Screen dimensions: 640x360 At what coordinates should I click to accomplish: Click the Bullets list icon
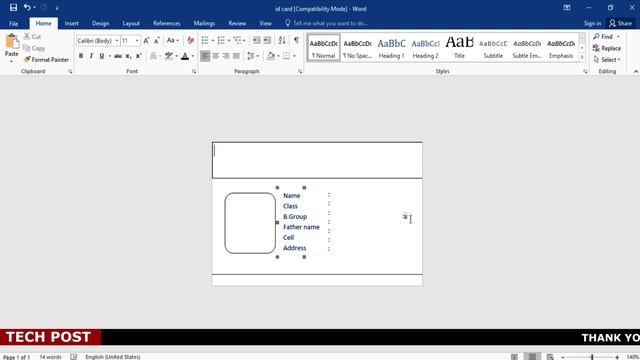(x=205, y=40)
